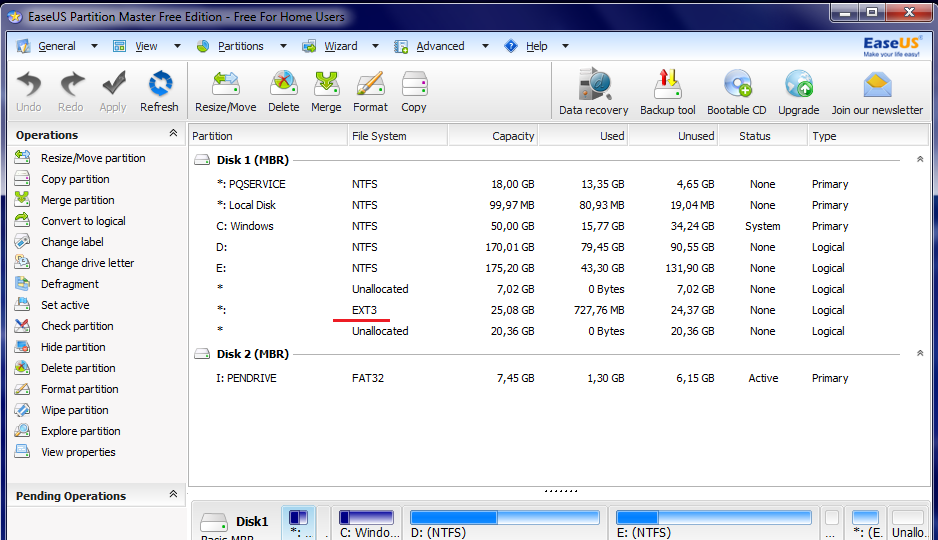Screen dimensions: 938x540
Task: Expand the dropdown arrow beside Help
Action: (565, 46)
